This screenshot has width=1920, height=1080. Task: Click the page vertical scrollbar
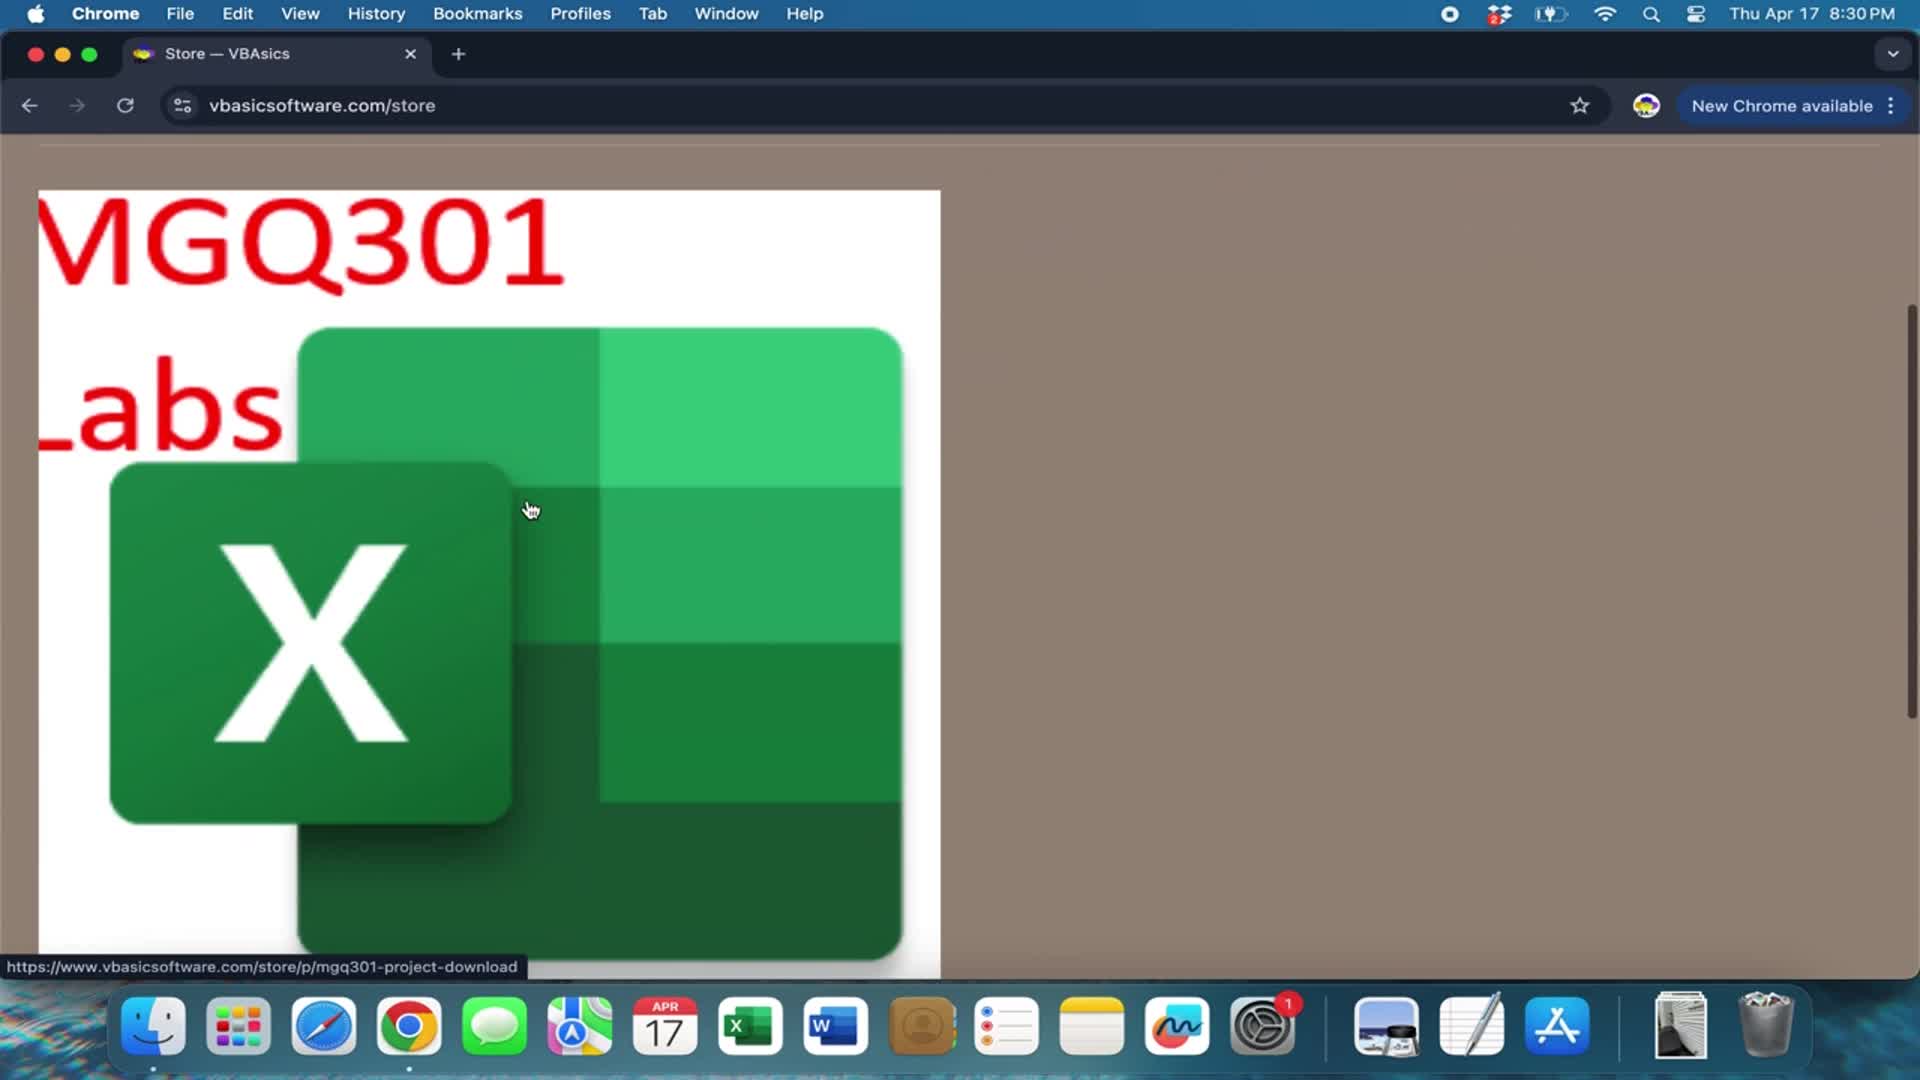[x=1911, y=510]
